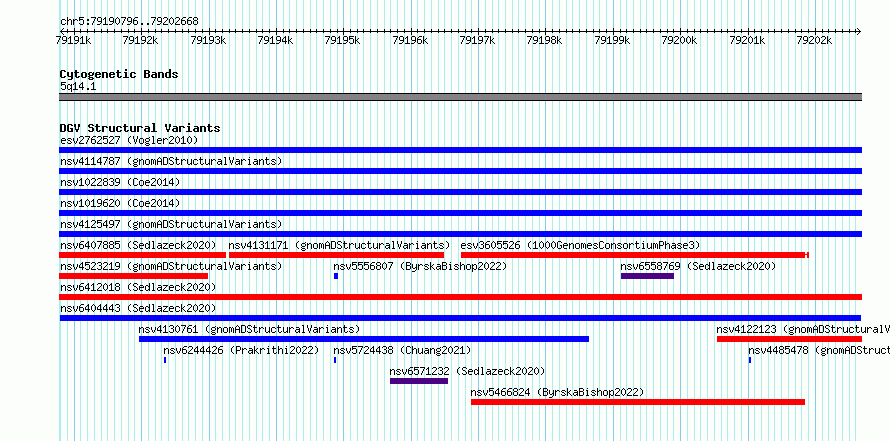Click the nsv6558769 (Sedlazeck2020) label
Screen dimensions: 890x441
[698, 266]
